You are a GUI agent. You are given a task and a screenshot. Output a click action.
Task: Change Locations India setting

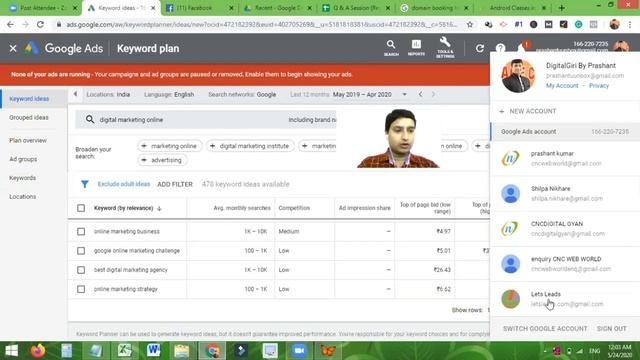(108, 94)
